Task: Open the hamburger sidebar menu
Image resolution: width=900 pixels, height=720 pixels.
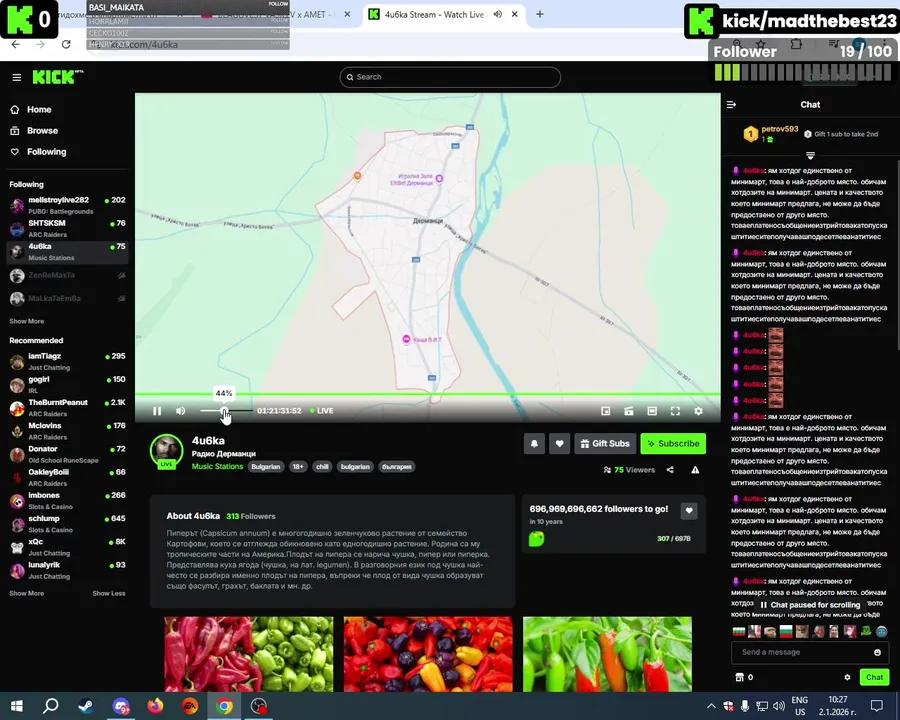Action: (17, 77)
